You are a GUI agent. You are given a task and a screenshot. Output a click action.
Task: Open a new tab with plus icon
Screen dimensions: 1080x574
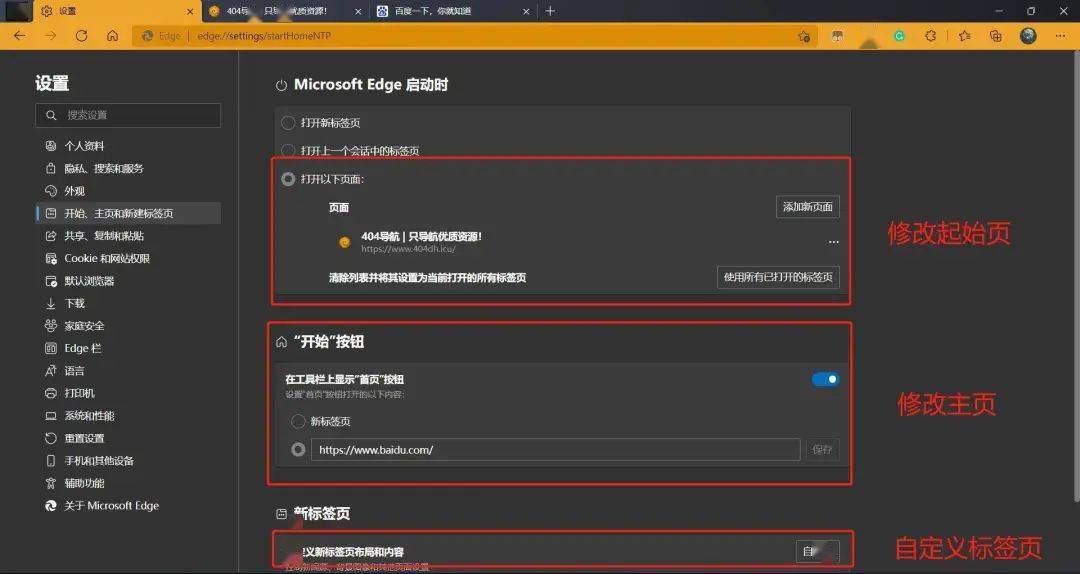pyautogui.click(x=550, y=11)
